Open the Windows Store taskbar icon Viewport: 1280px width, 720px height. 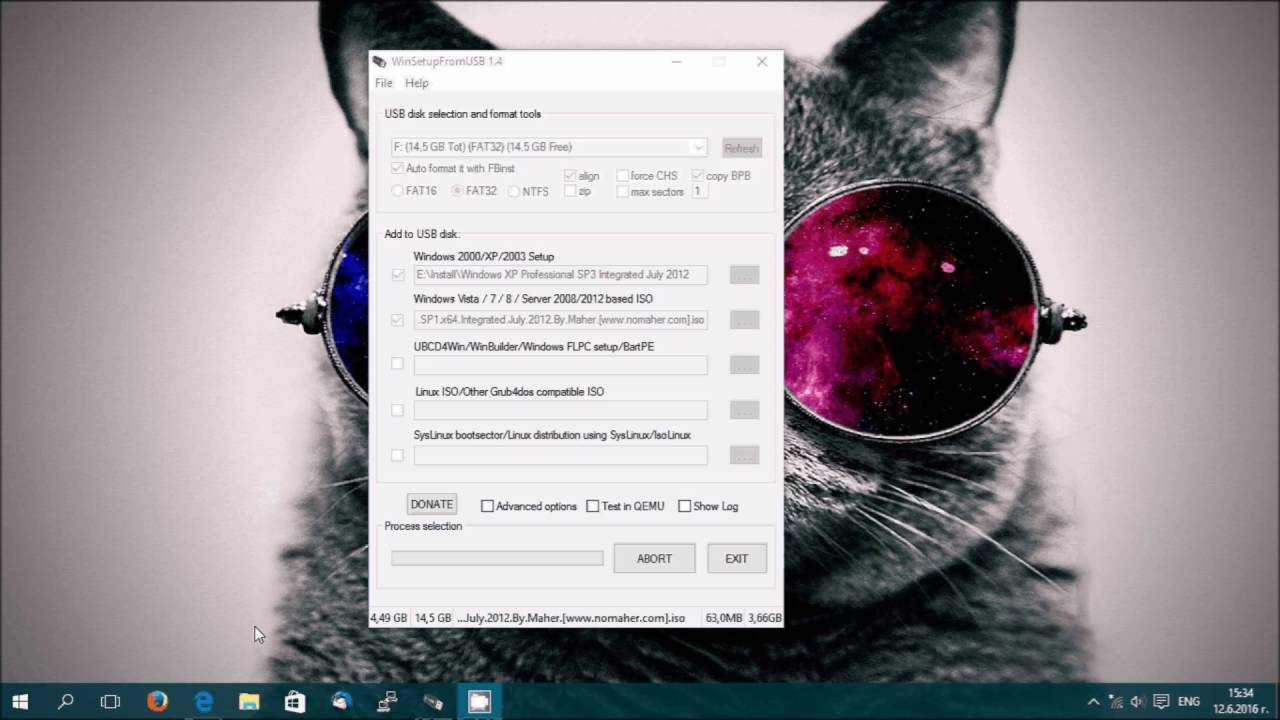[x=295, y=702]
